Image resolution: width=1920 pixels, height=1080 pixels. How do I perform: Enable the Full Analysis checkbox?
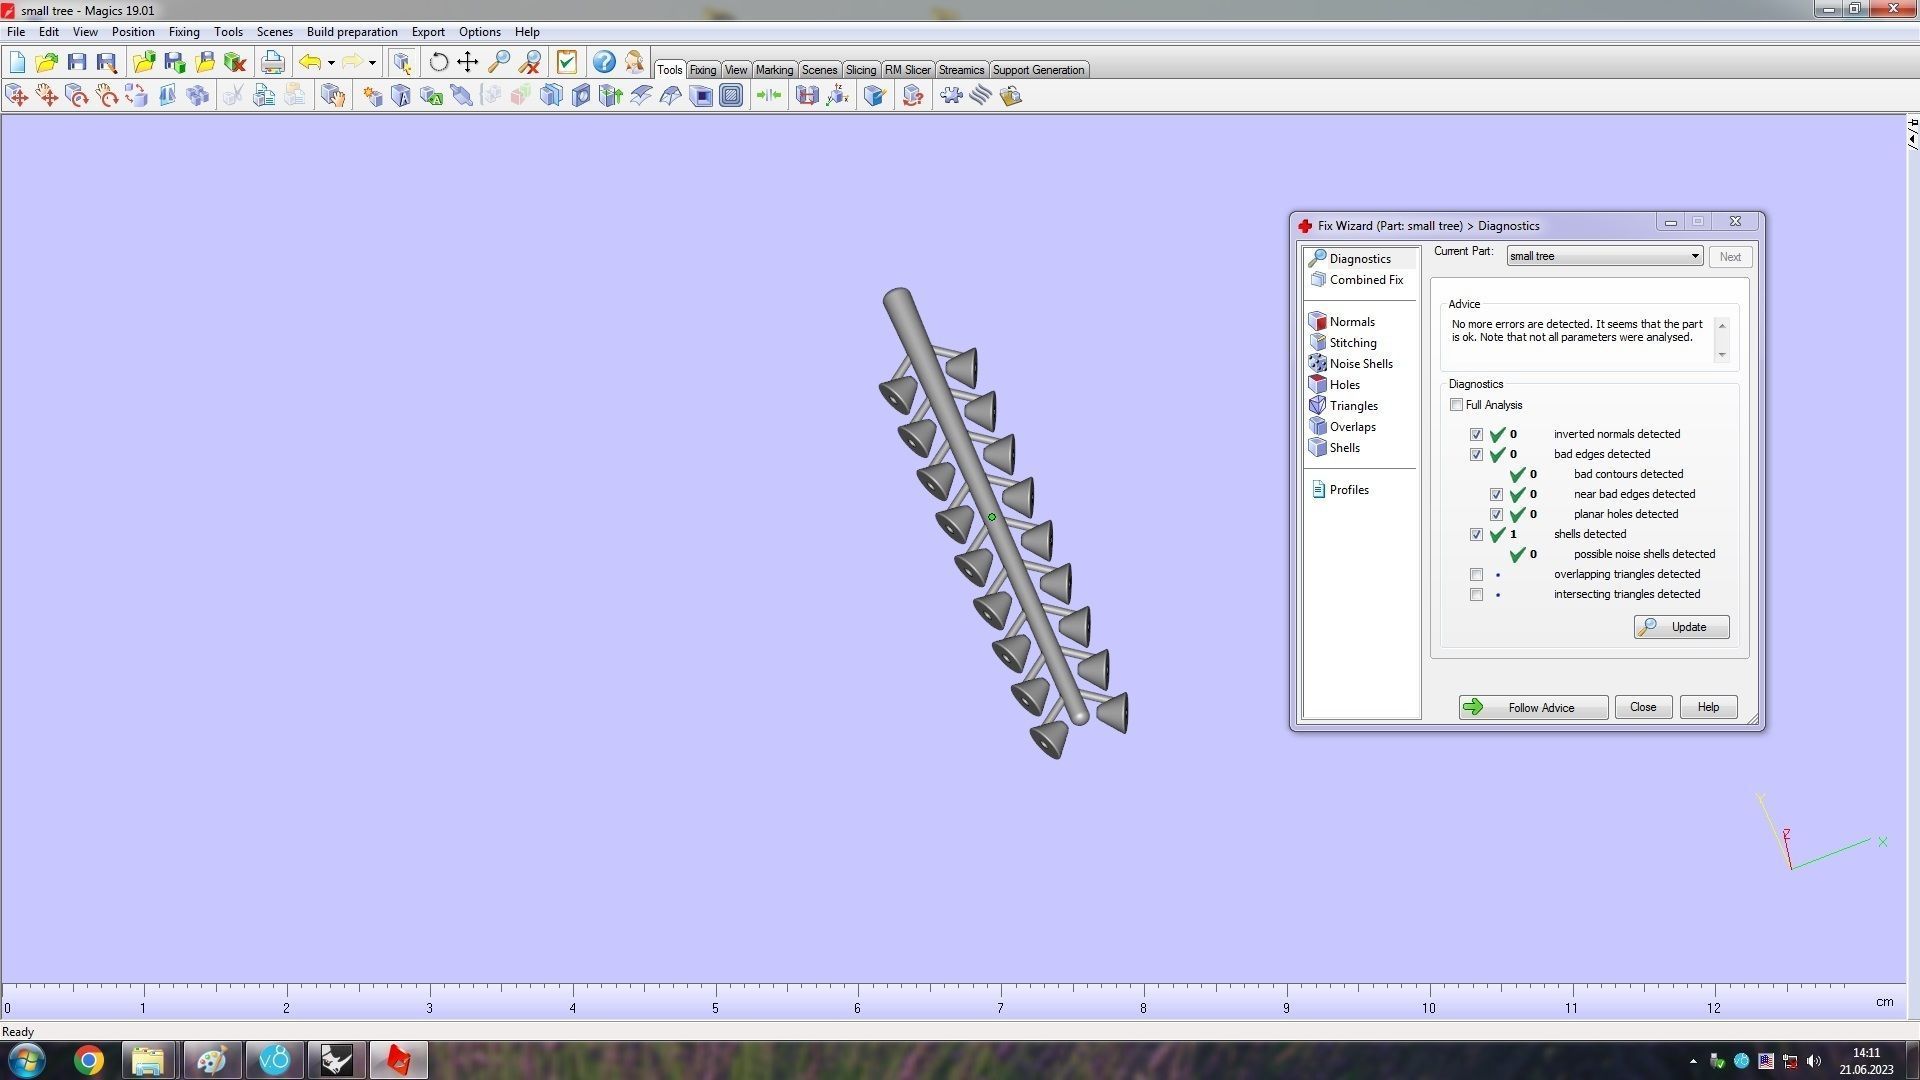click(x=1457, y=405)
